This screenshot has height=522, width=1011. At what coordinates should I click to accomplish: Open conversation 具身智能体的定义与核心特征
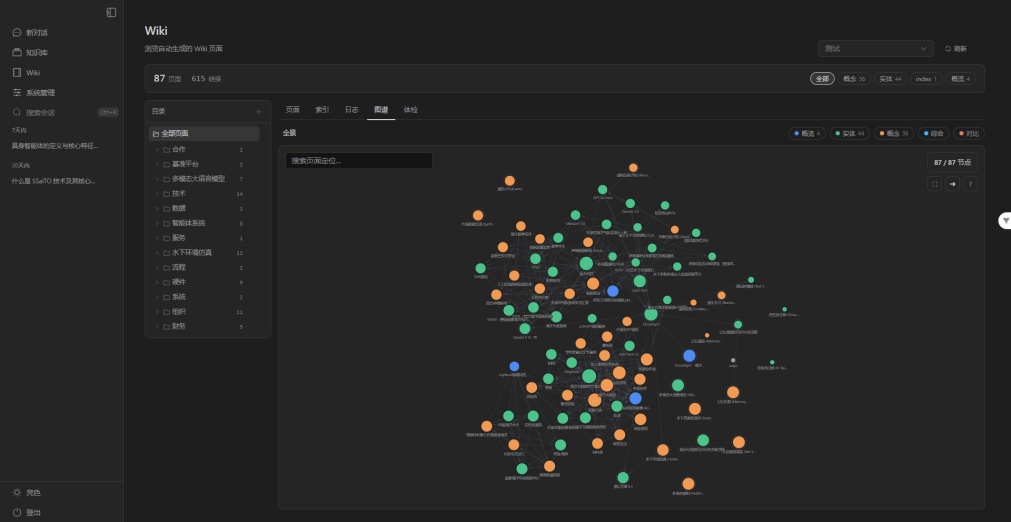tap(55, 146)
